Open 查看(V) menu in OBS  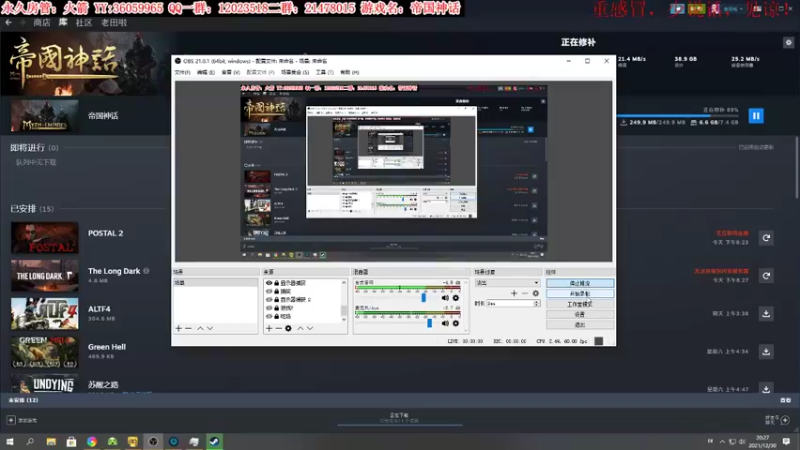pos(230,72)
